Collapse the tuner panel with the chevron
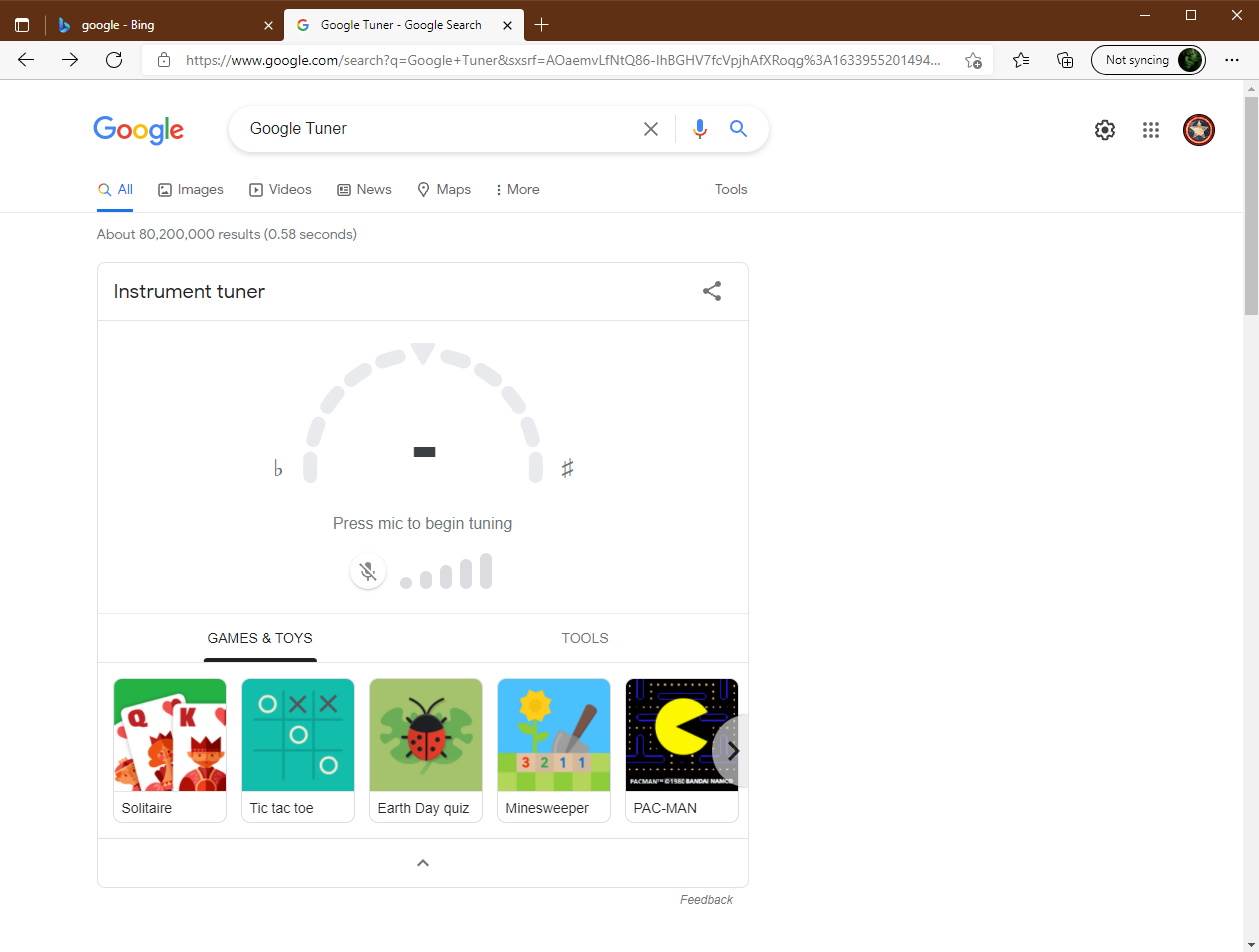The image size is (1259, 952). 423,862
